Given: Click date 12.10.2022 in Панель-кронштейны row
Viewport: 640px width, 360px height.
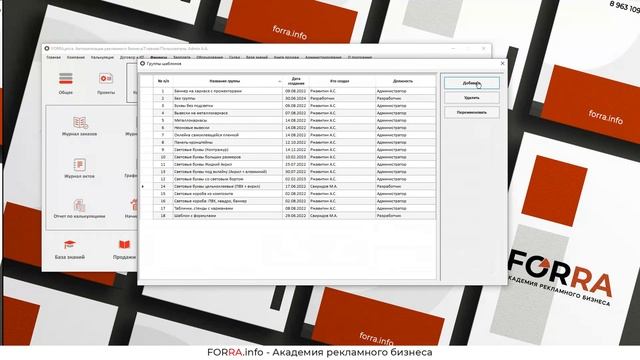Looking at the screenshot, I should [296, 142].
